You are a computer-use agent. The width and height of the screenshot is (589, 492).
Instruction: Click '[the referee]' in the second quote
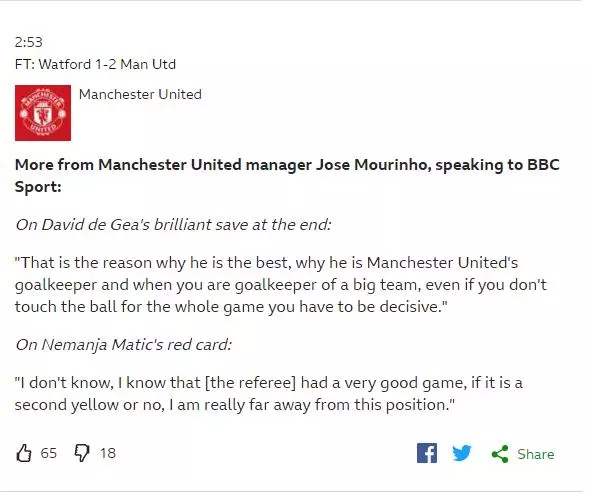251,383
